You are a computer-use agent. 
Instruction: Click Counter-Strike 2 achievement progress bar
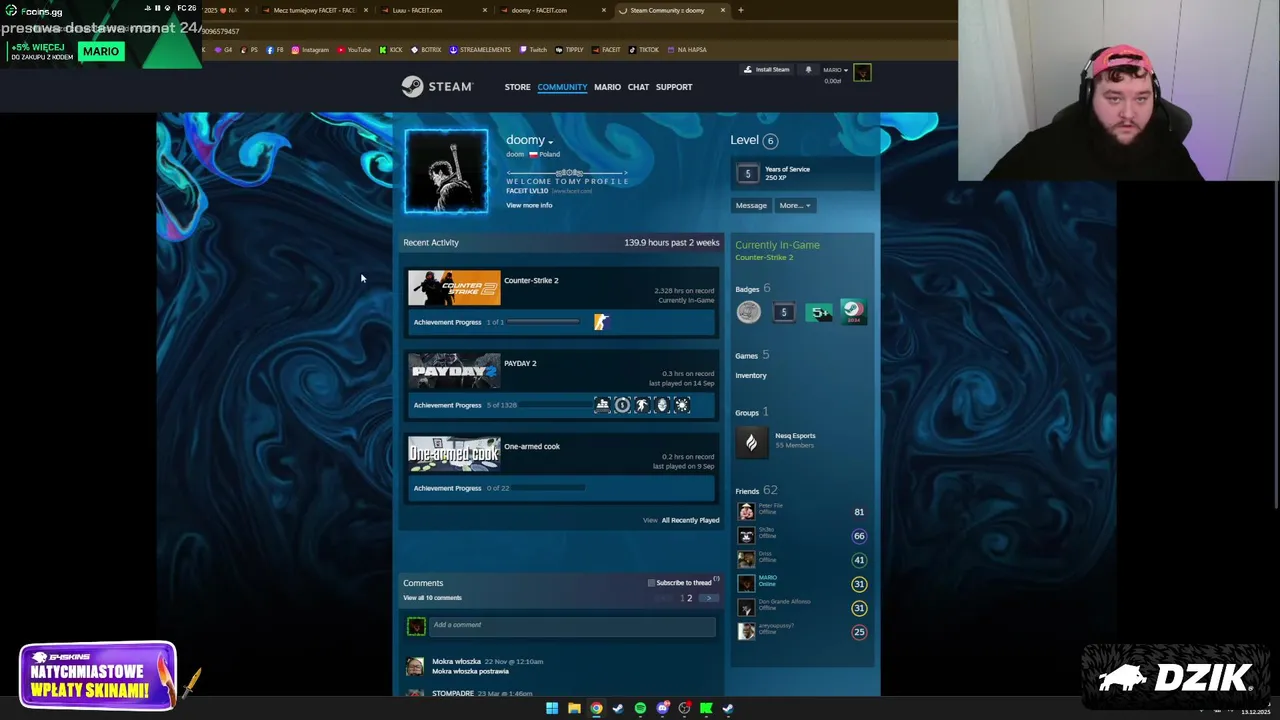[543, 322]
